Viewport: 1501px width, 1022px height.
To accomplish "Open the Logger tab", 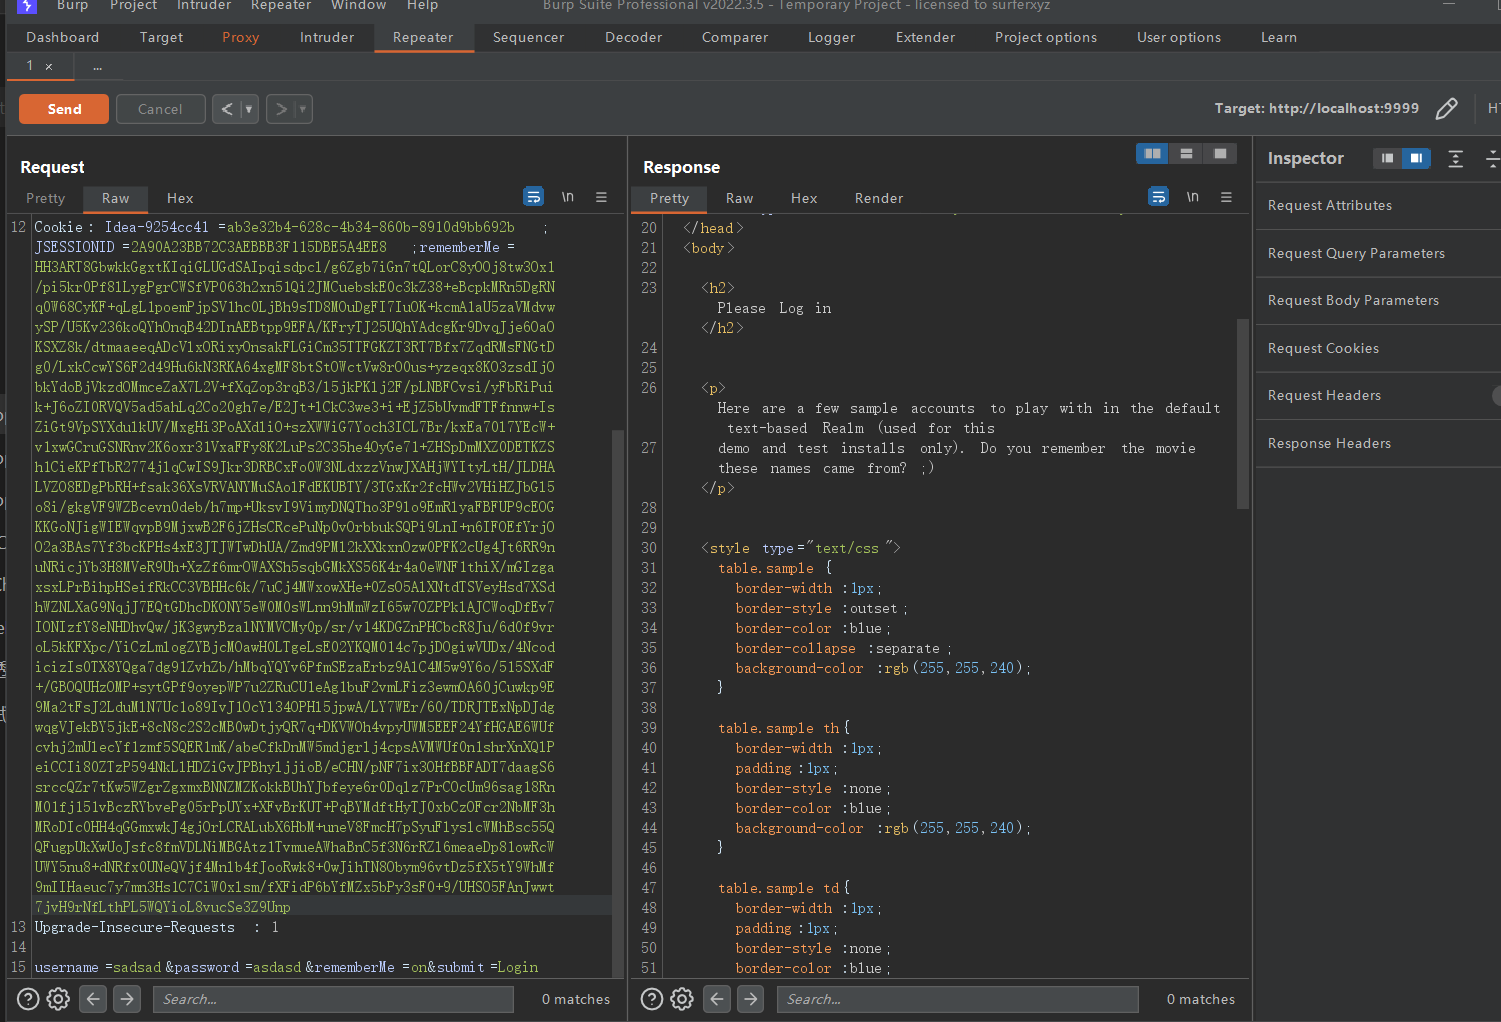I will pos(831,37).
